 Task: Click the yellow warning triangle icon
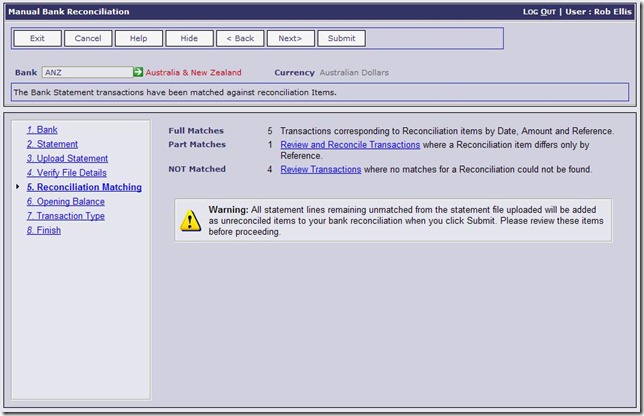[x=190, y=221]
